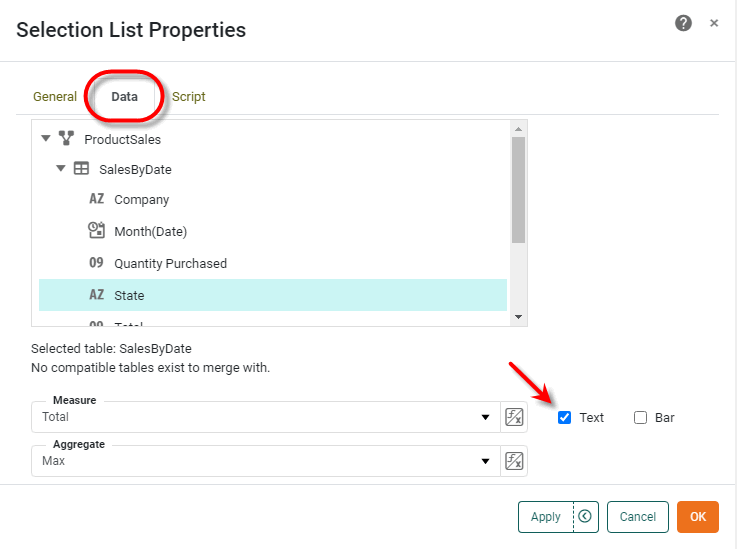Screen dimensions: 737x549
Task: Collapse the SalesByDate table node
Action: tap(61, 169)
